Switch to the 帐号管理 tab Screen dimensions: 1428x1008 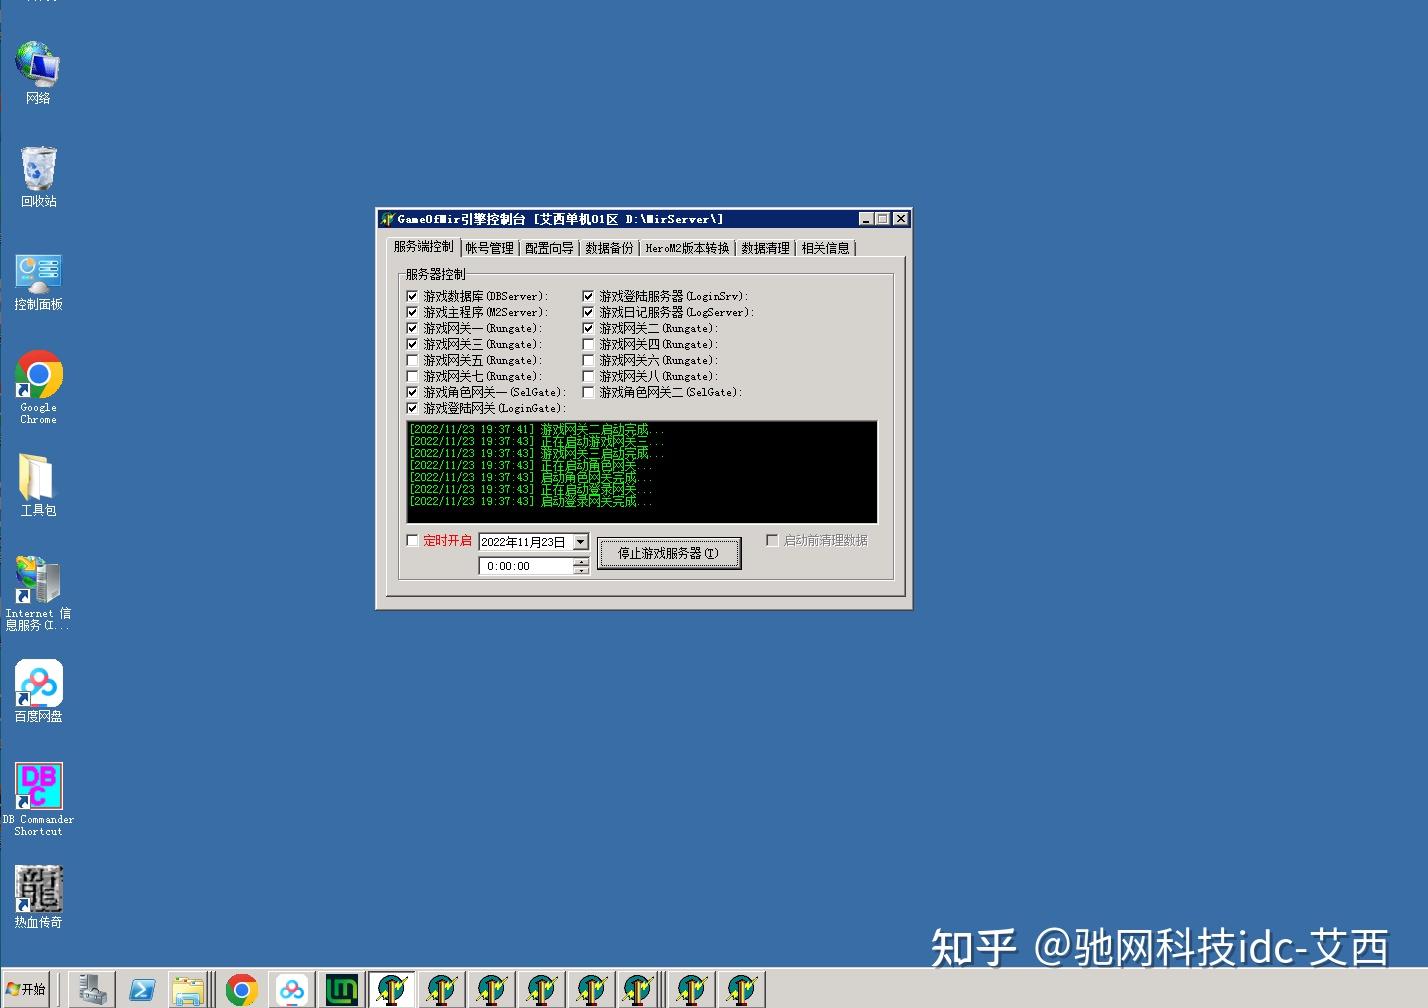[x=489, y=248]
